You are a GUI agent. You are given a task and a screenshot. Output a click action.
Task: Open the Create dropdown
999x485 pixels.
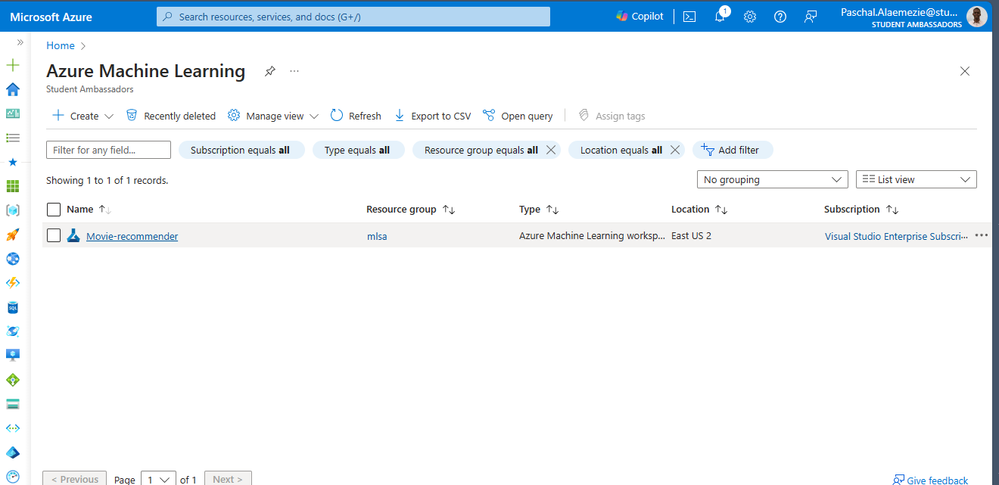83,116
